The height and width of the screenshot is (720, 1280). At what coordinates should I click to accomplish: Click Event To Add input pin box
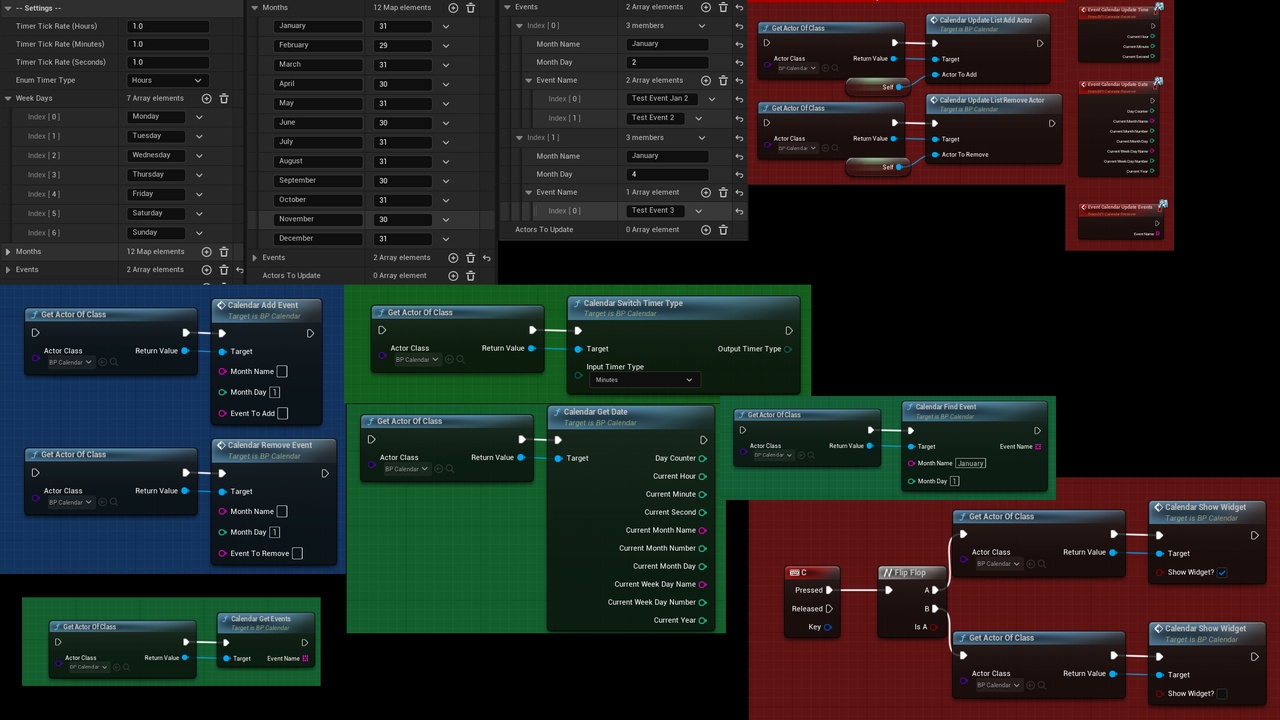[x=283, y=413]
